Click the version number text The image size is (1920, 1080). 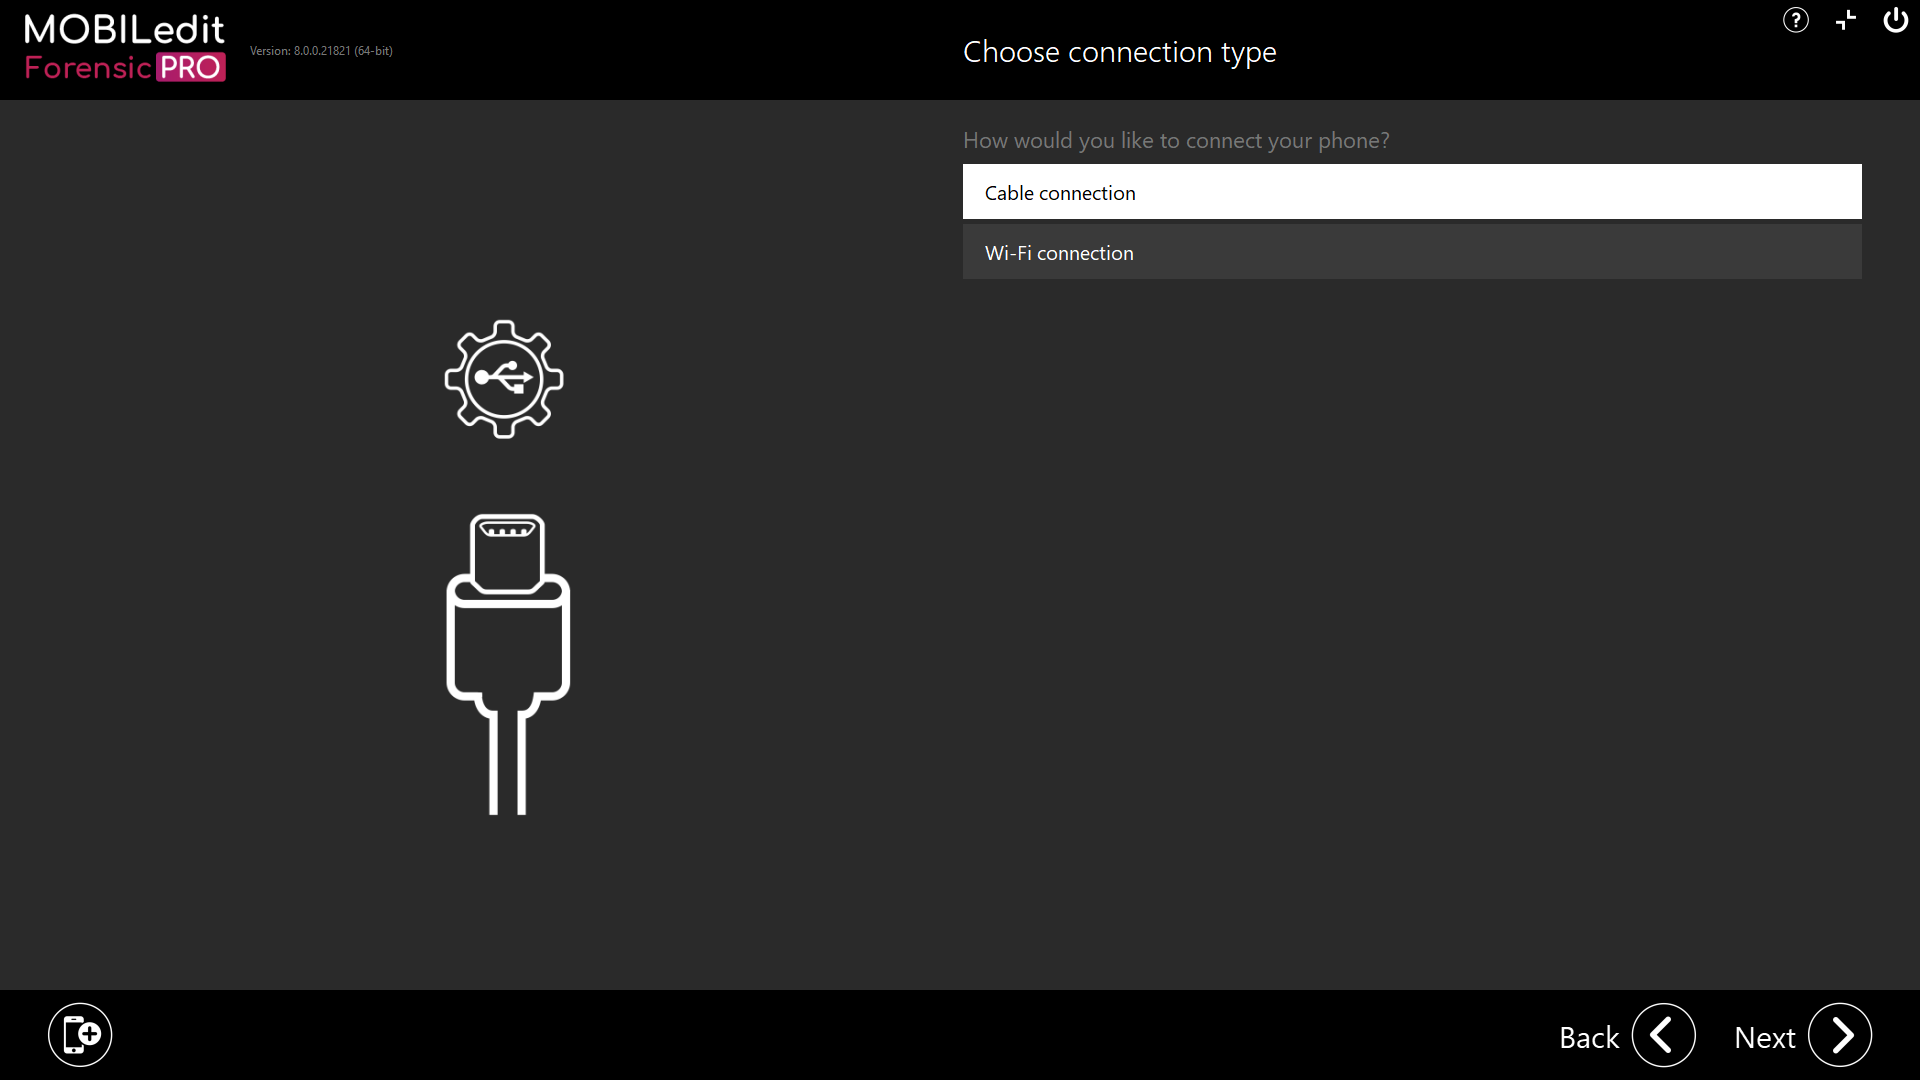tap(321, 50)
